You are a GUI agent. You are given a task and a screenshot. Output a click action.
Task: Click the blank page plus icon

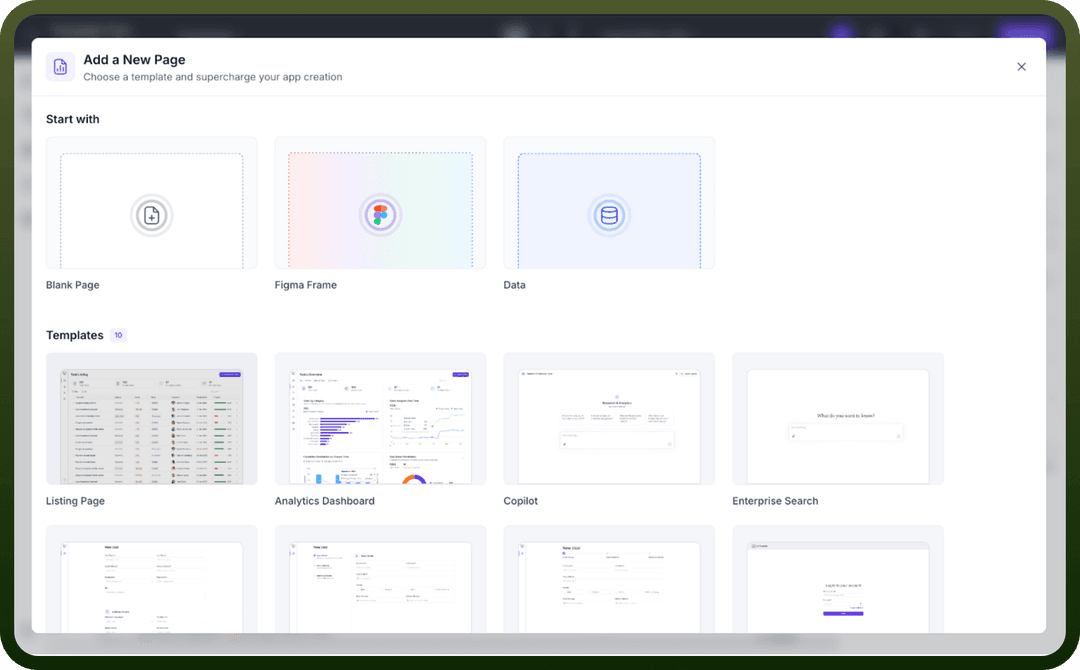152,216
